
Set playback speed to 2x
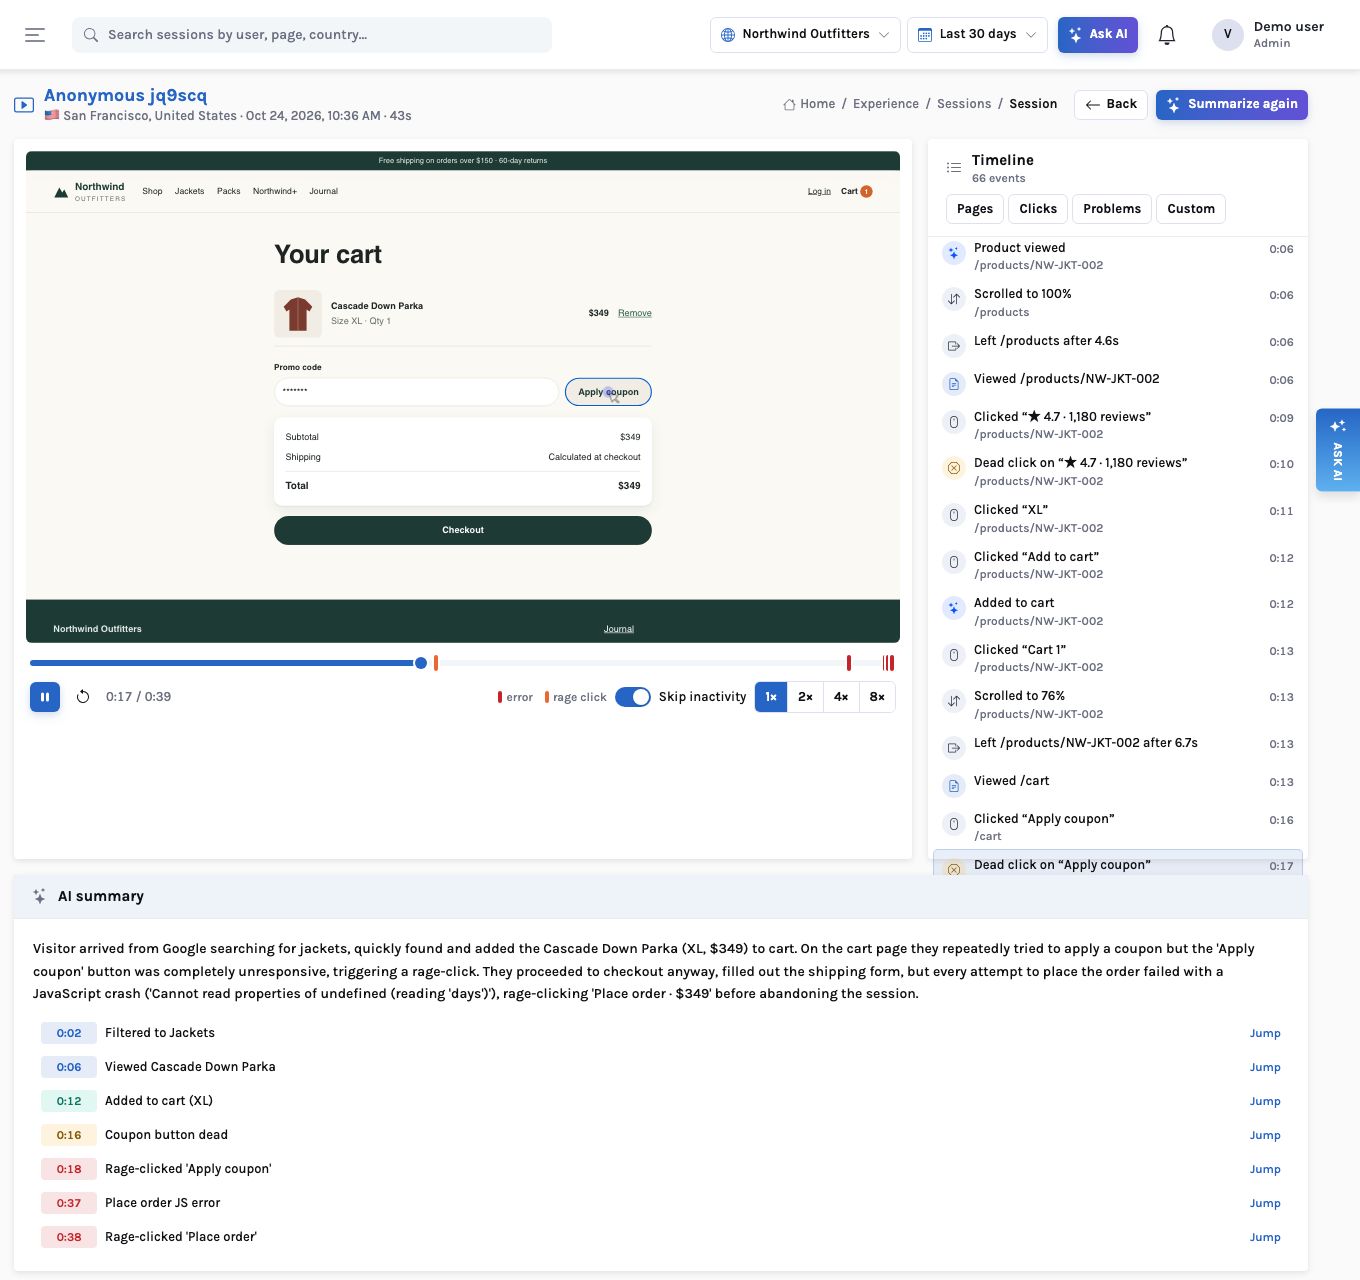[805, 697]
